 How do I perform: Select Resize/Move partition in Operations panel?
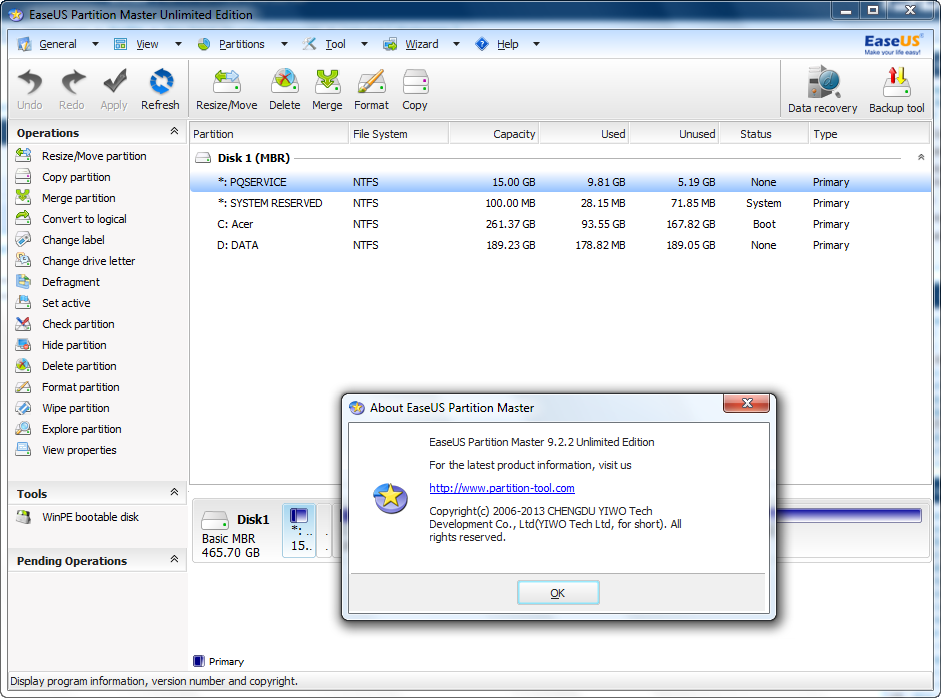point(94,156)
